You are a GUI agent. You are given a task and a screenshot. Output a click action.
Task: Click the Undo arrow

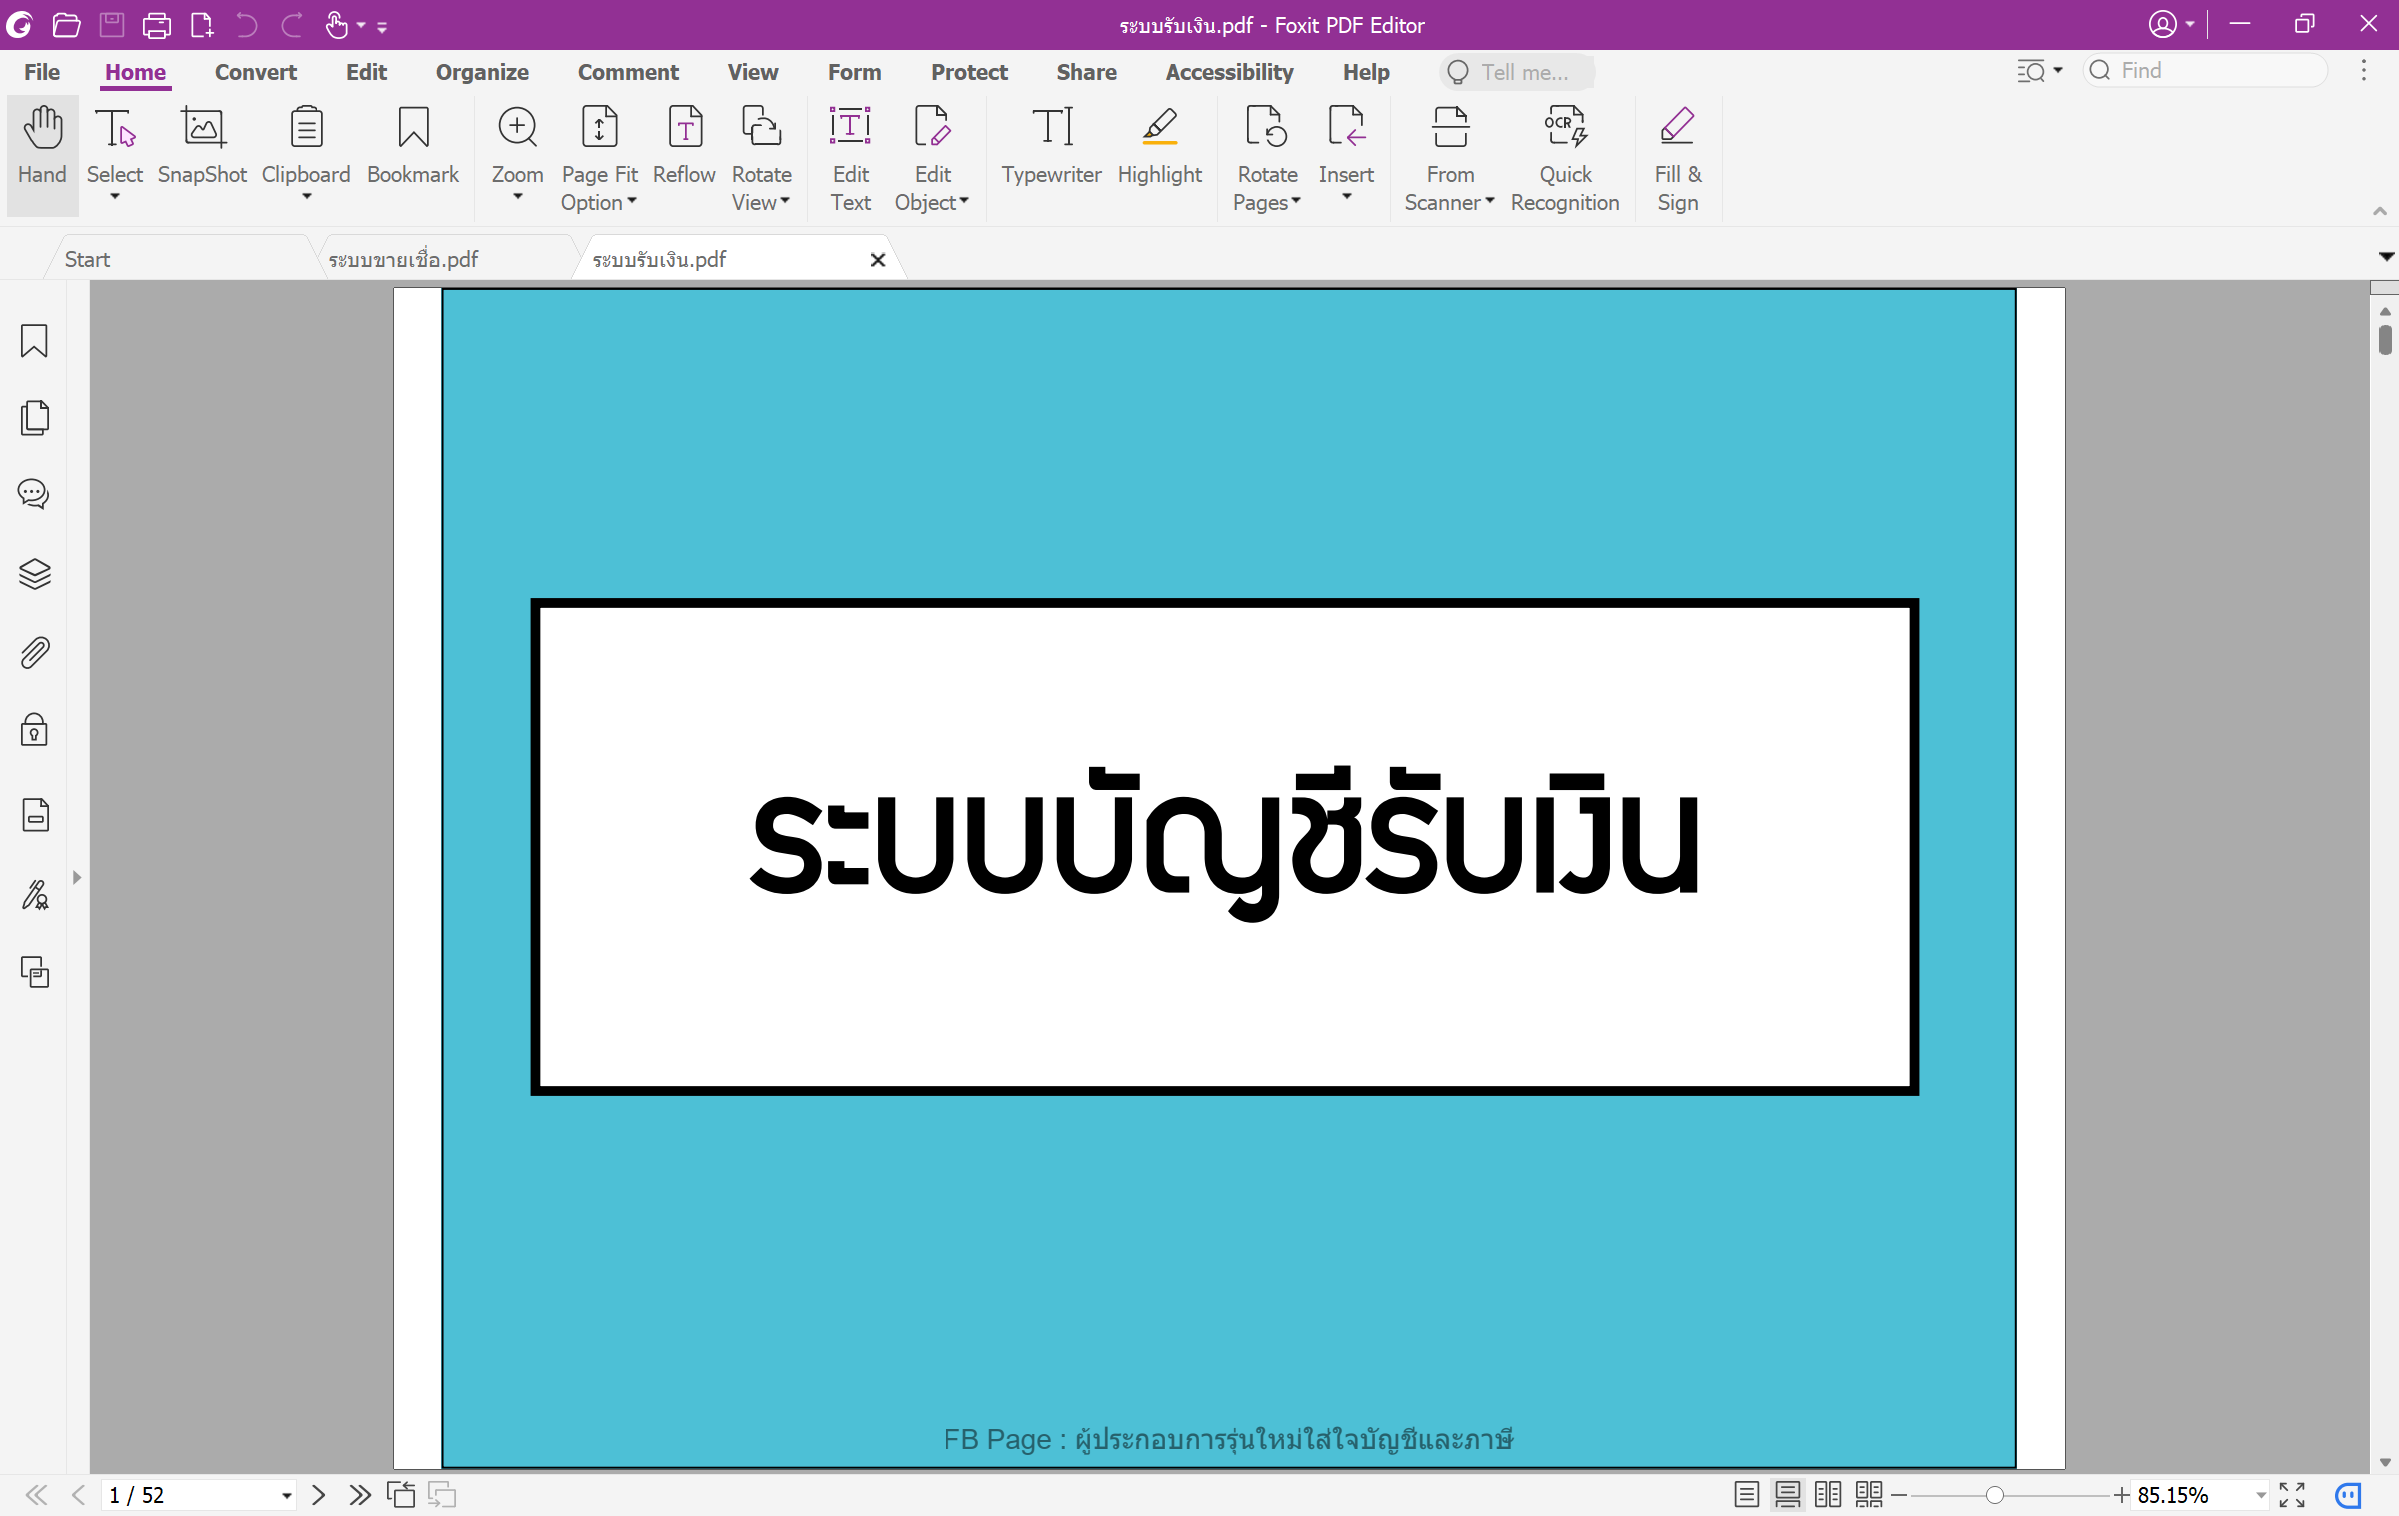point(246,25)
